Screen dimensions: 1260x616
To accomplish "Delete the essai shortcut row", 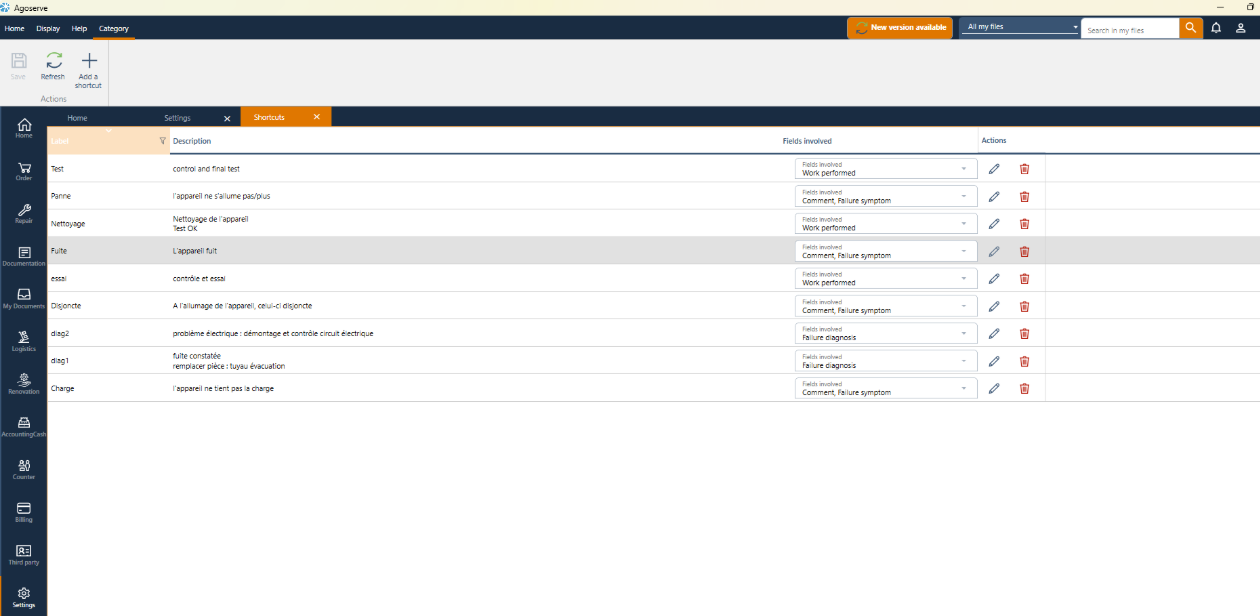I will coord(1024,278).
